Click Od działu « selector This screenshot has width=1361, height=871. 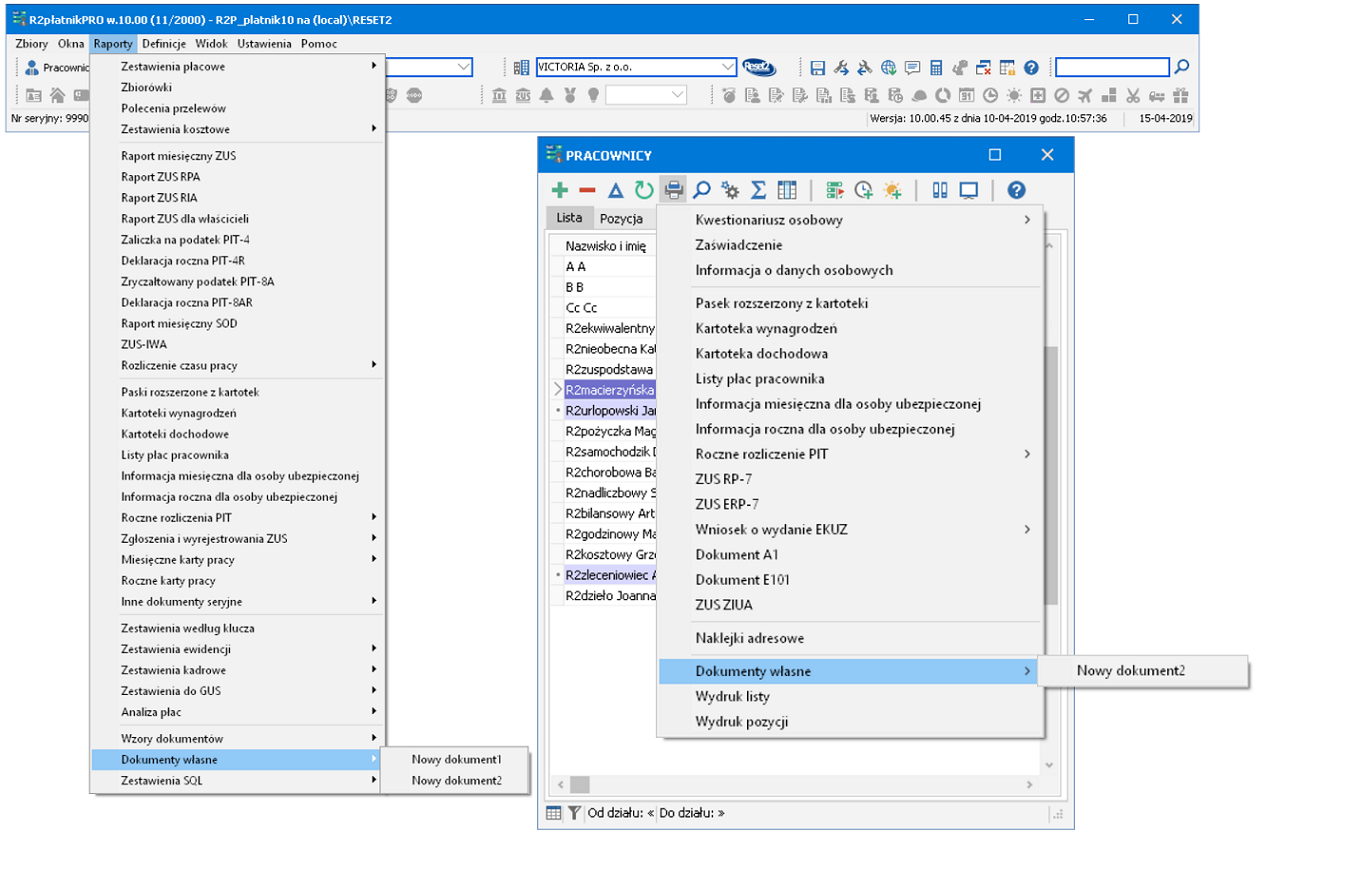click(x=620, y=813)
